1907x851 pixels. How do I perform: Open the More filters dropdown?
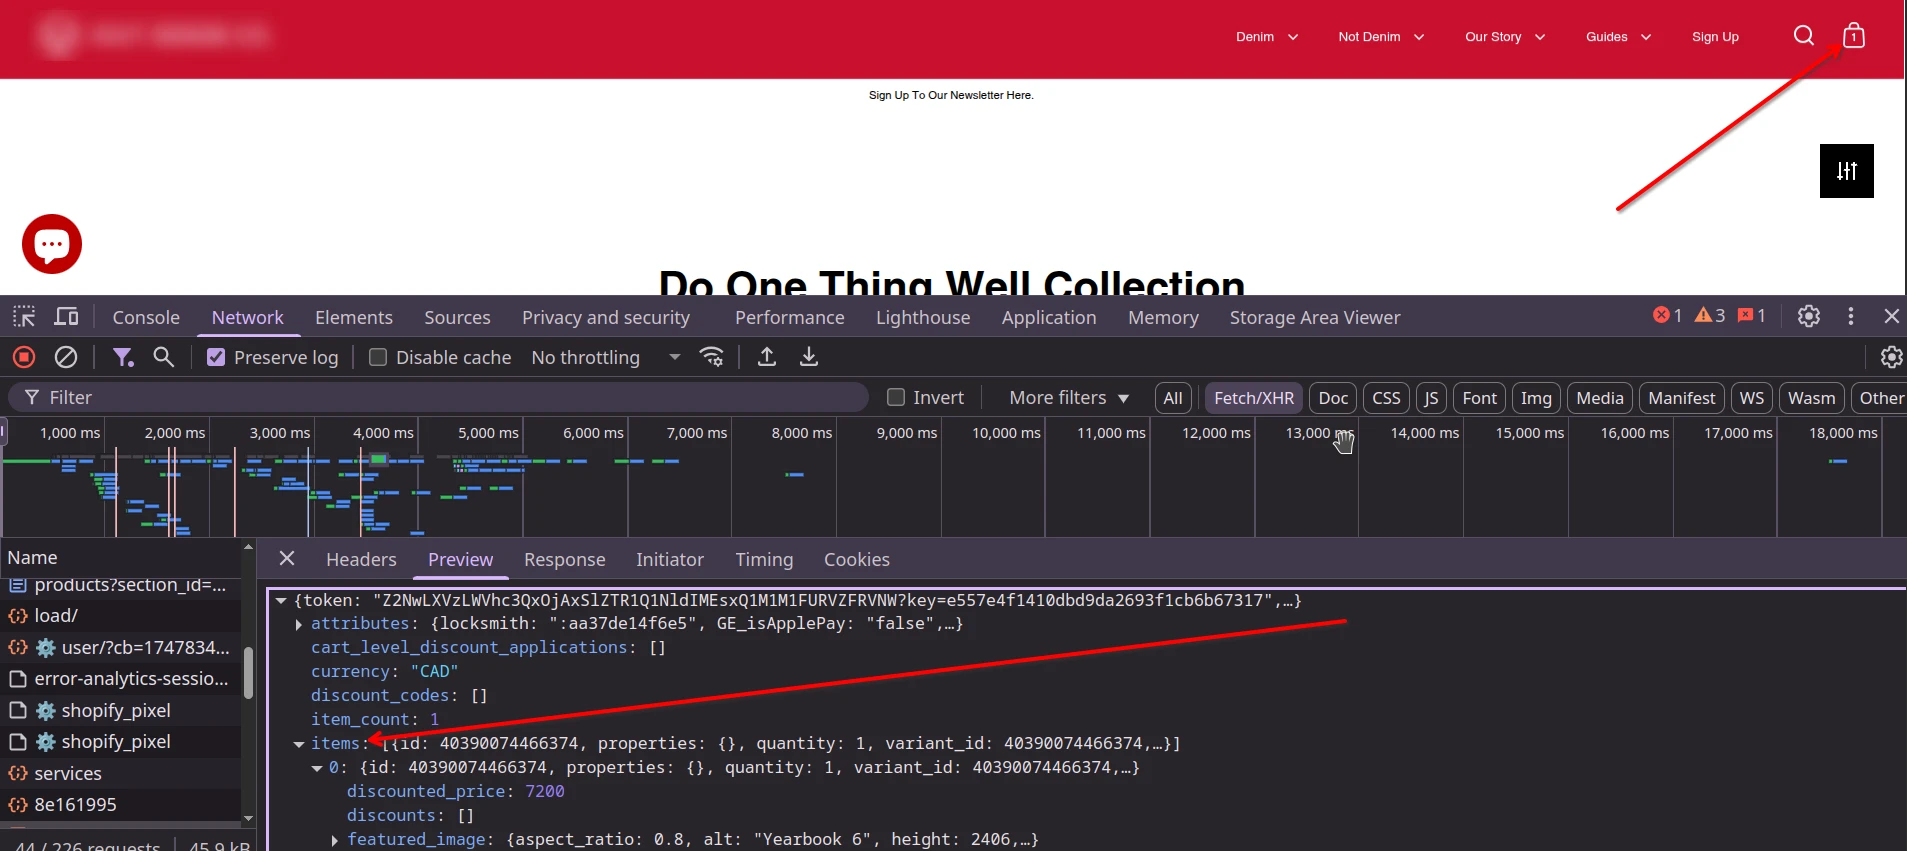point(1069,397)
